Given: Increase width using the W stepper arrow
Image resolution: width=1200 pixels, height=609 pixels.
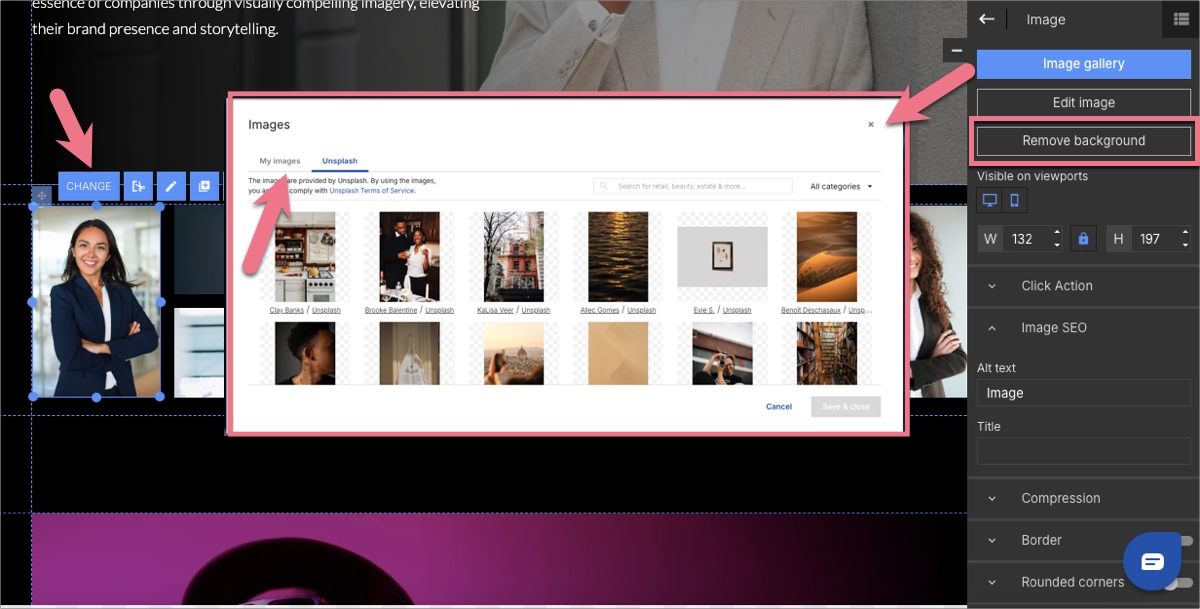Looking at the screenshot, I should [1058, 233].
